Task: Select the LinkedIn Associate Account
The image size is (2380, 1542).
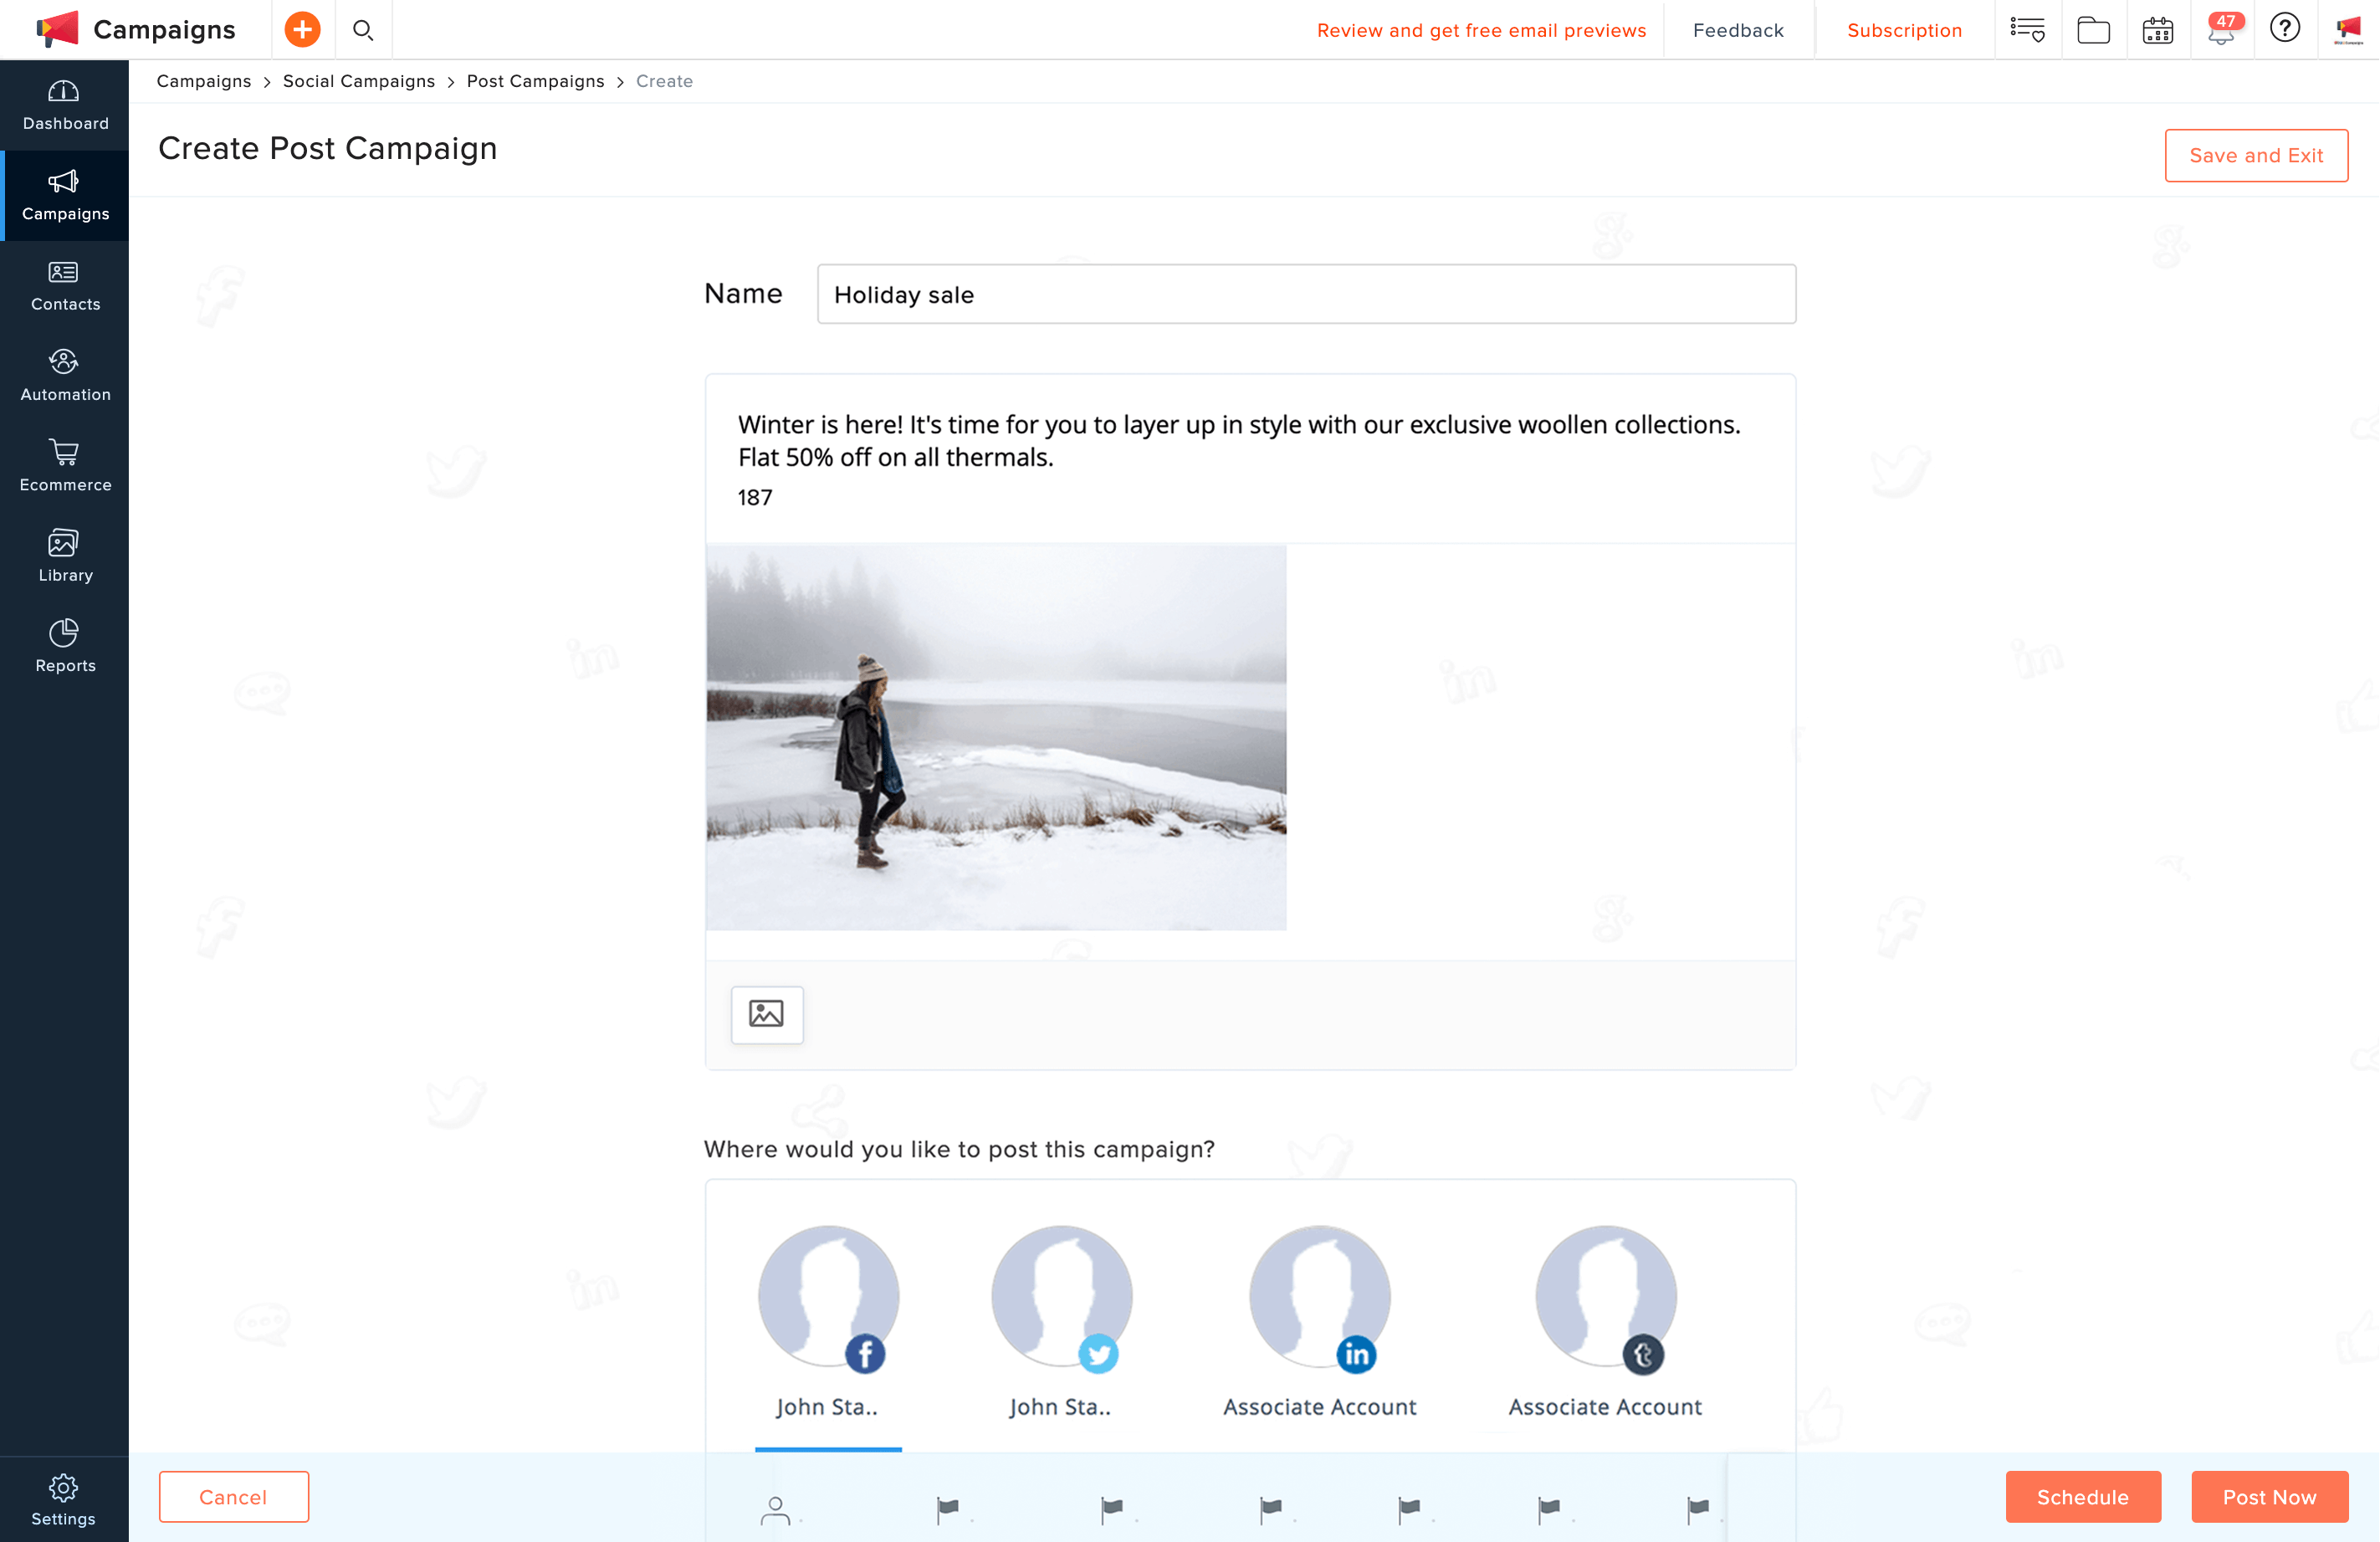Action: (x=1319, y=1322)
